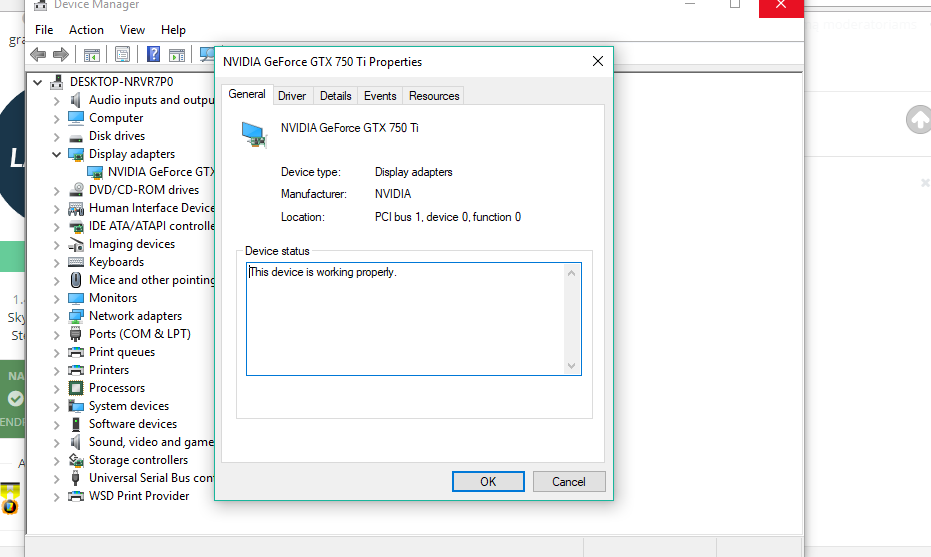Open the Action menu
The image size is (931, 557).
tap(86, 30)
